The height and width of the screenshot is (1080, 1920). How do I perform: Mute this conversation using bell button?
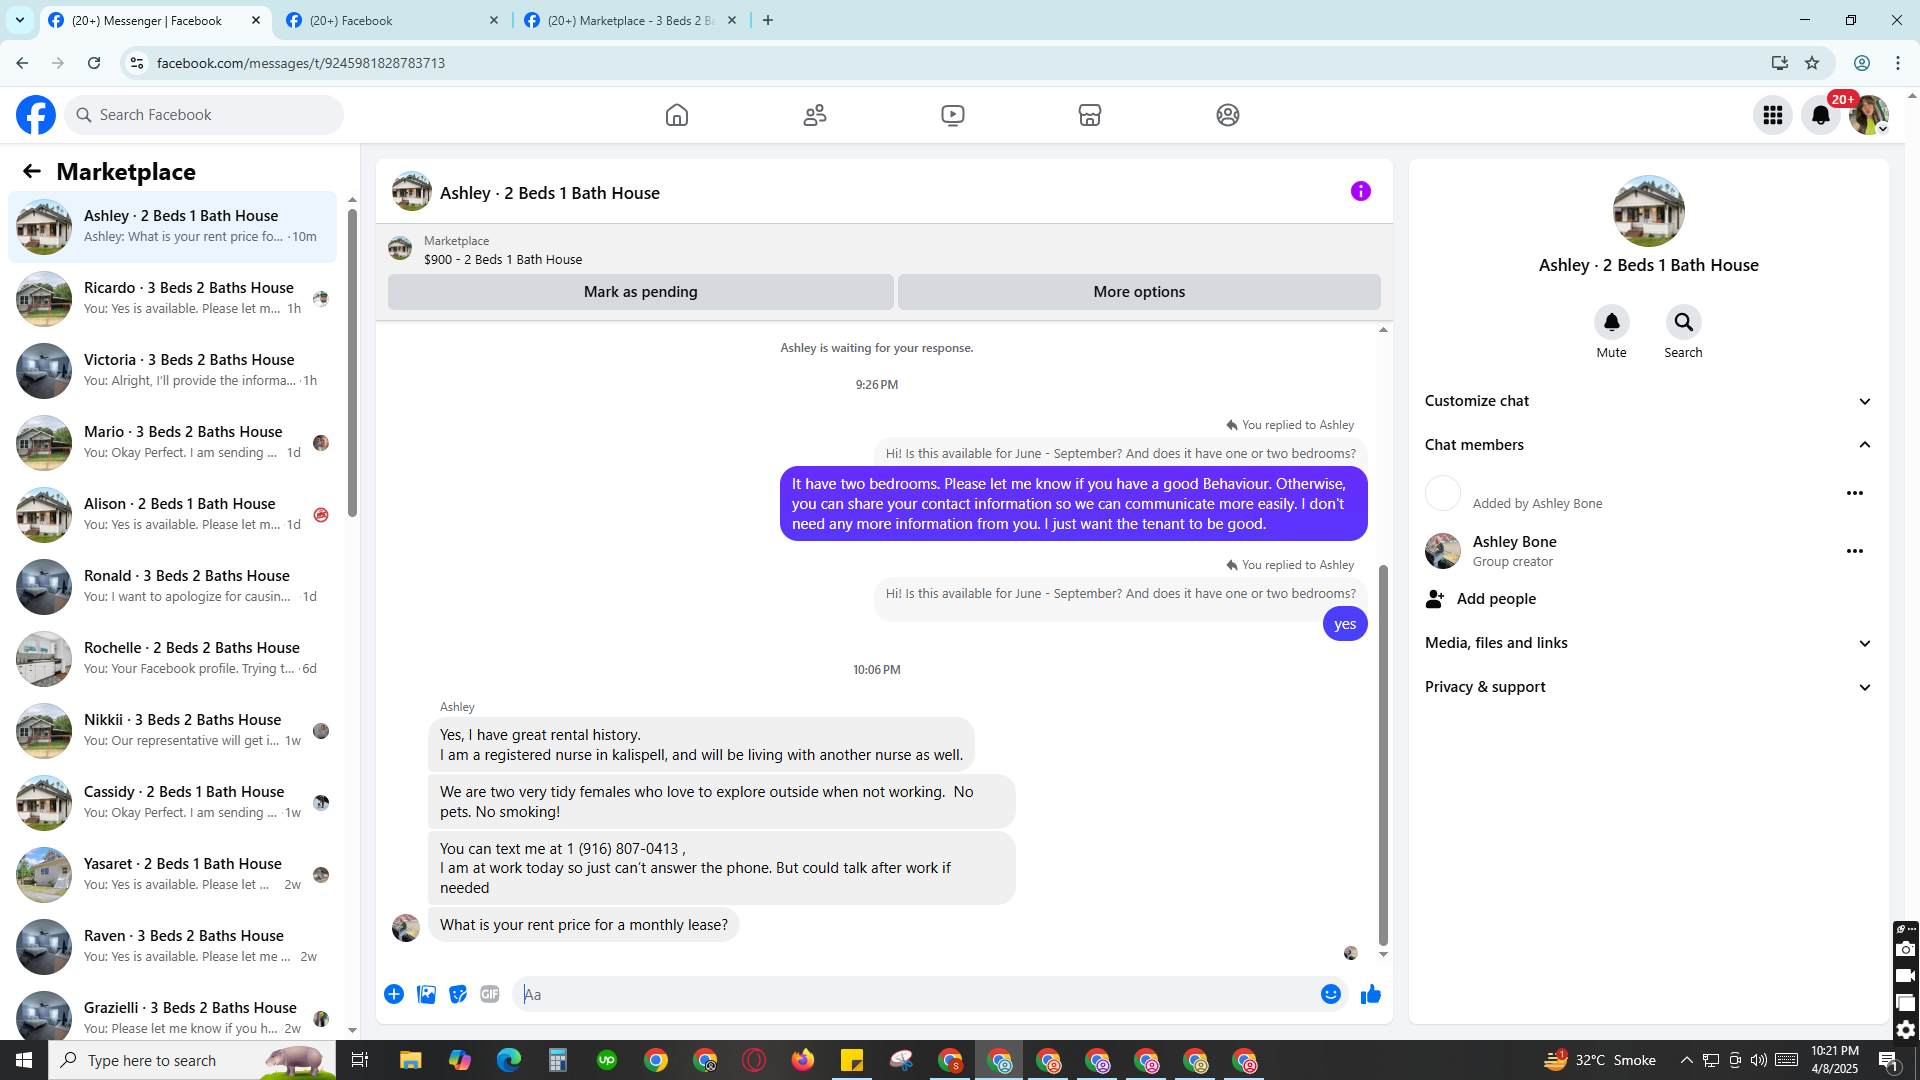pos(1611,322)
